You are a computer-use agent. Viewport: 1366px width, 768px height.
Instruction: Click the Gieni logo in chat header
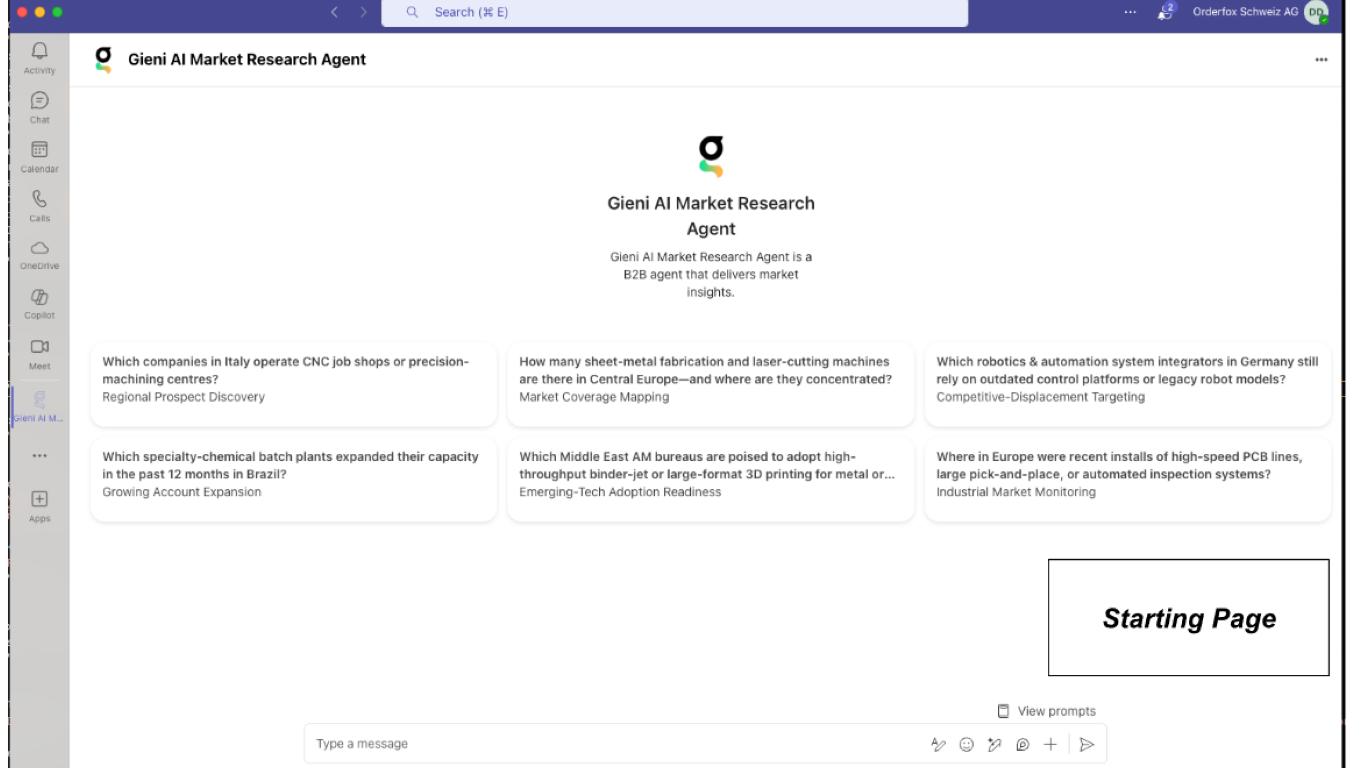[103, 59]
